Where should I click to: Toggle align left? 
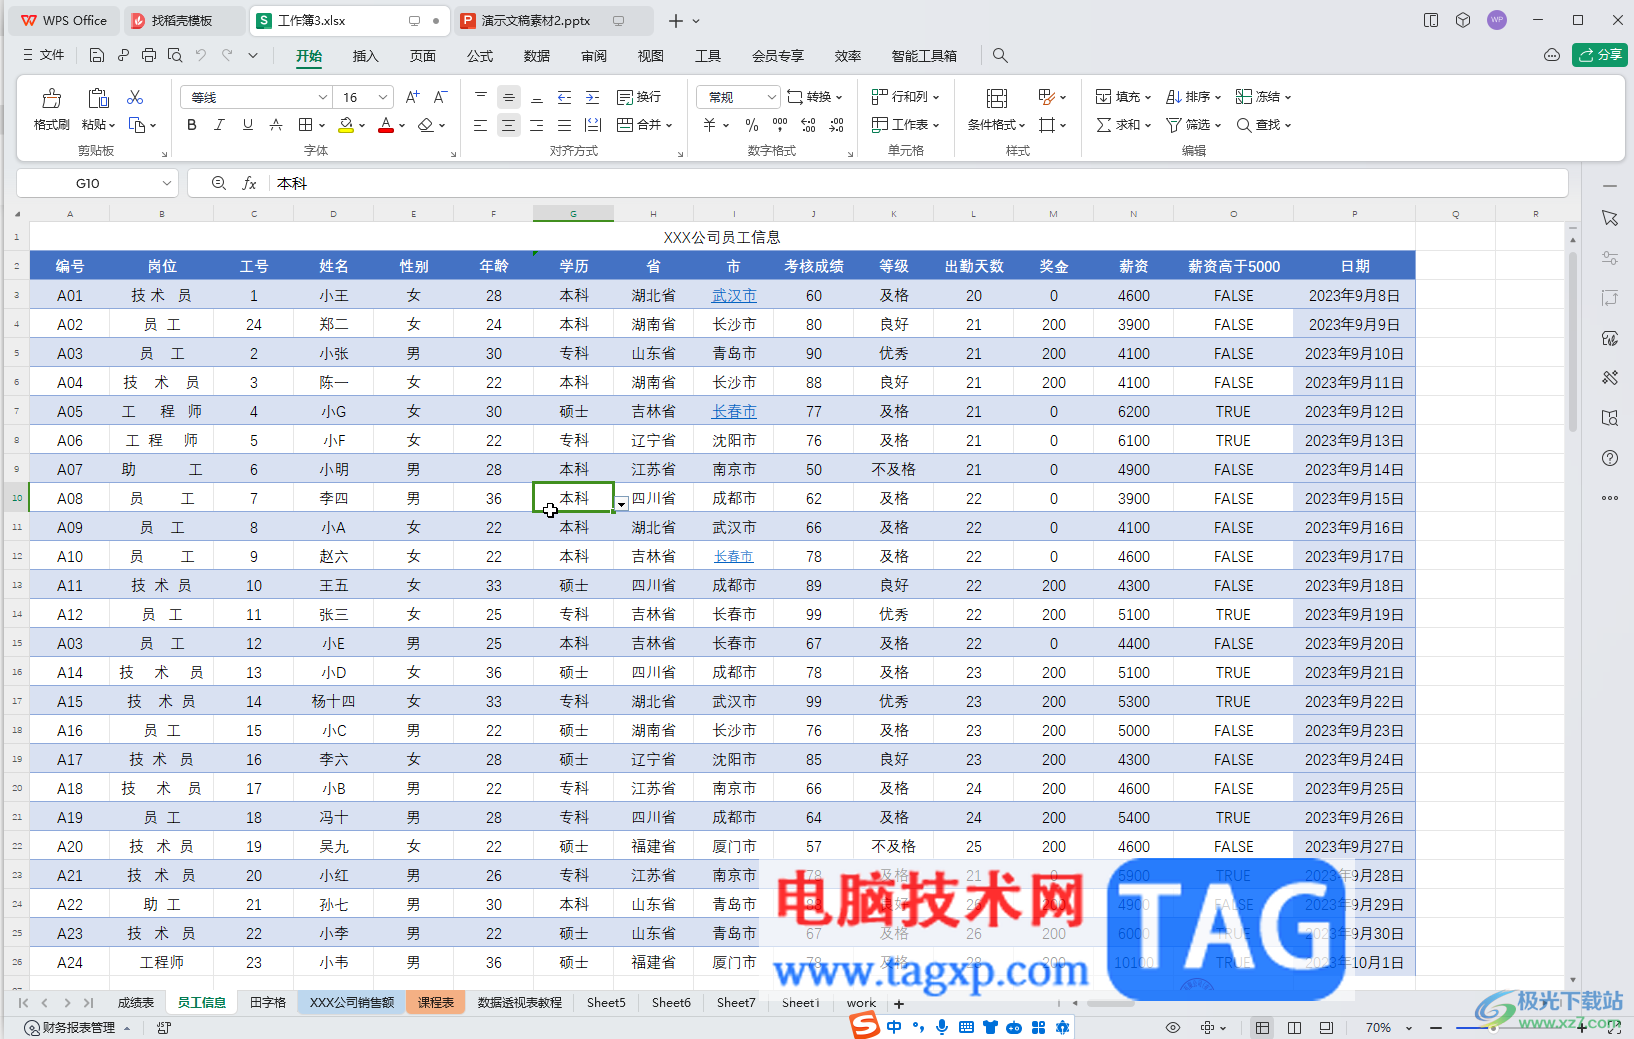click(x=481, y=125)
